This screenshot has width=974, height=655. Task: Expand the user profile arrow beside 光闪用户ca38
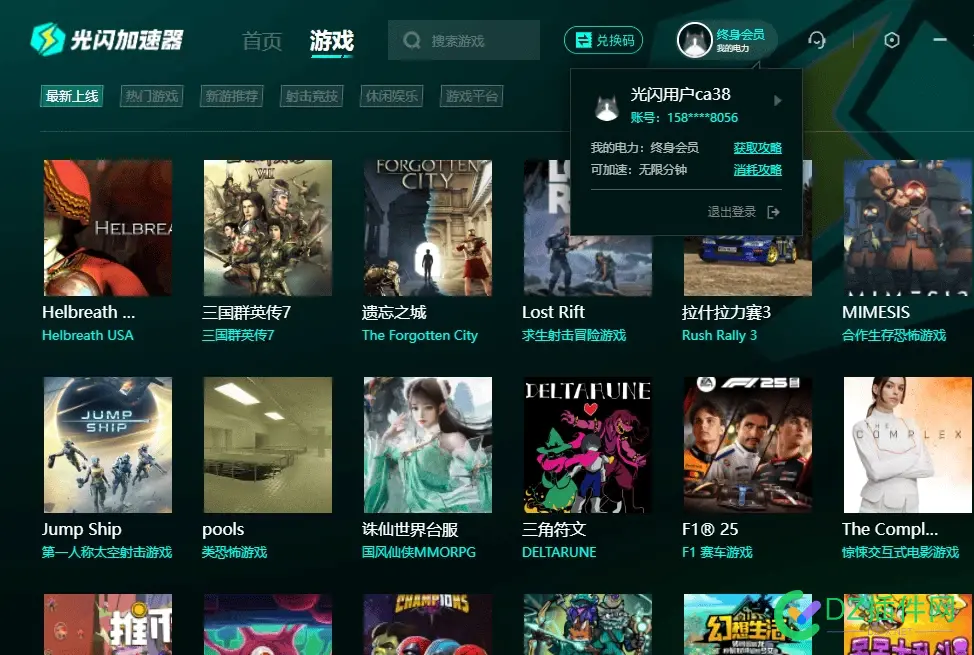pyautogui.click(x=777, y=101)
